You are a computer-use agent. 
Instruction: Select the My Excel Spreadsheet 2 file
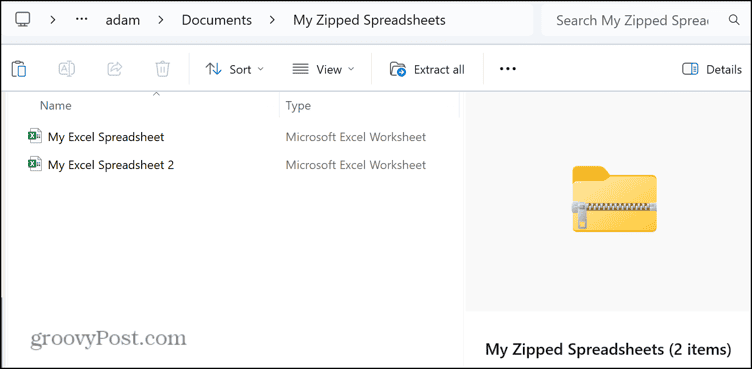101,165
